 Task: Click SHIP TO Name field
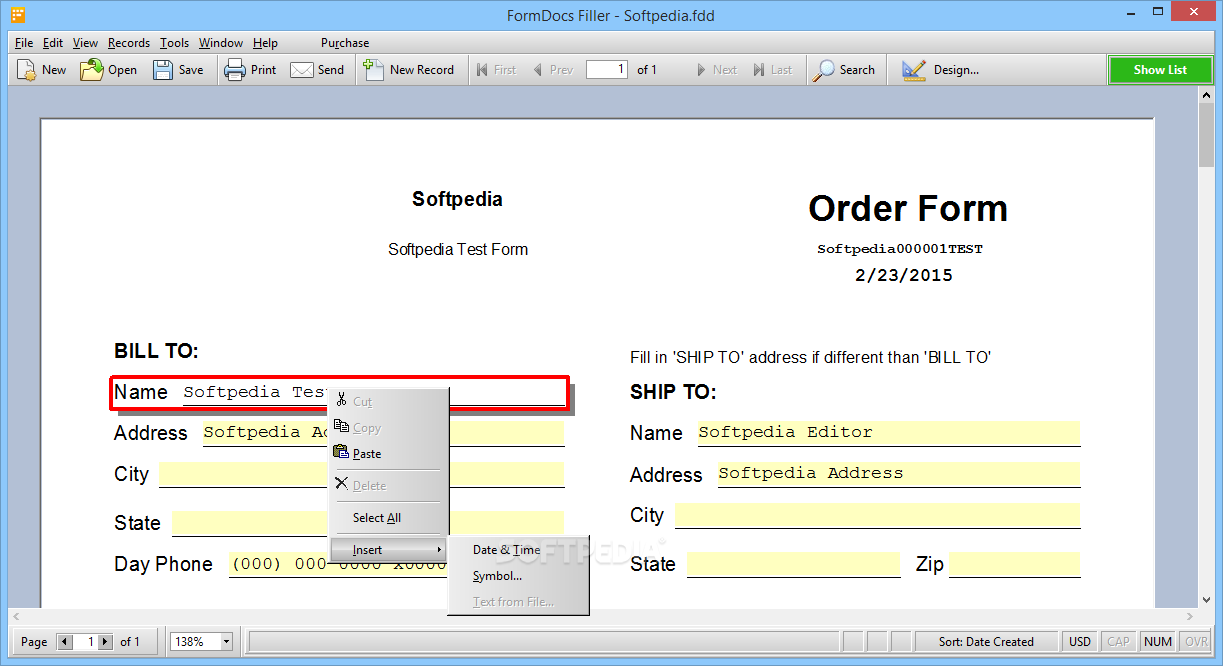(889, 433)
